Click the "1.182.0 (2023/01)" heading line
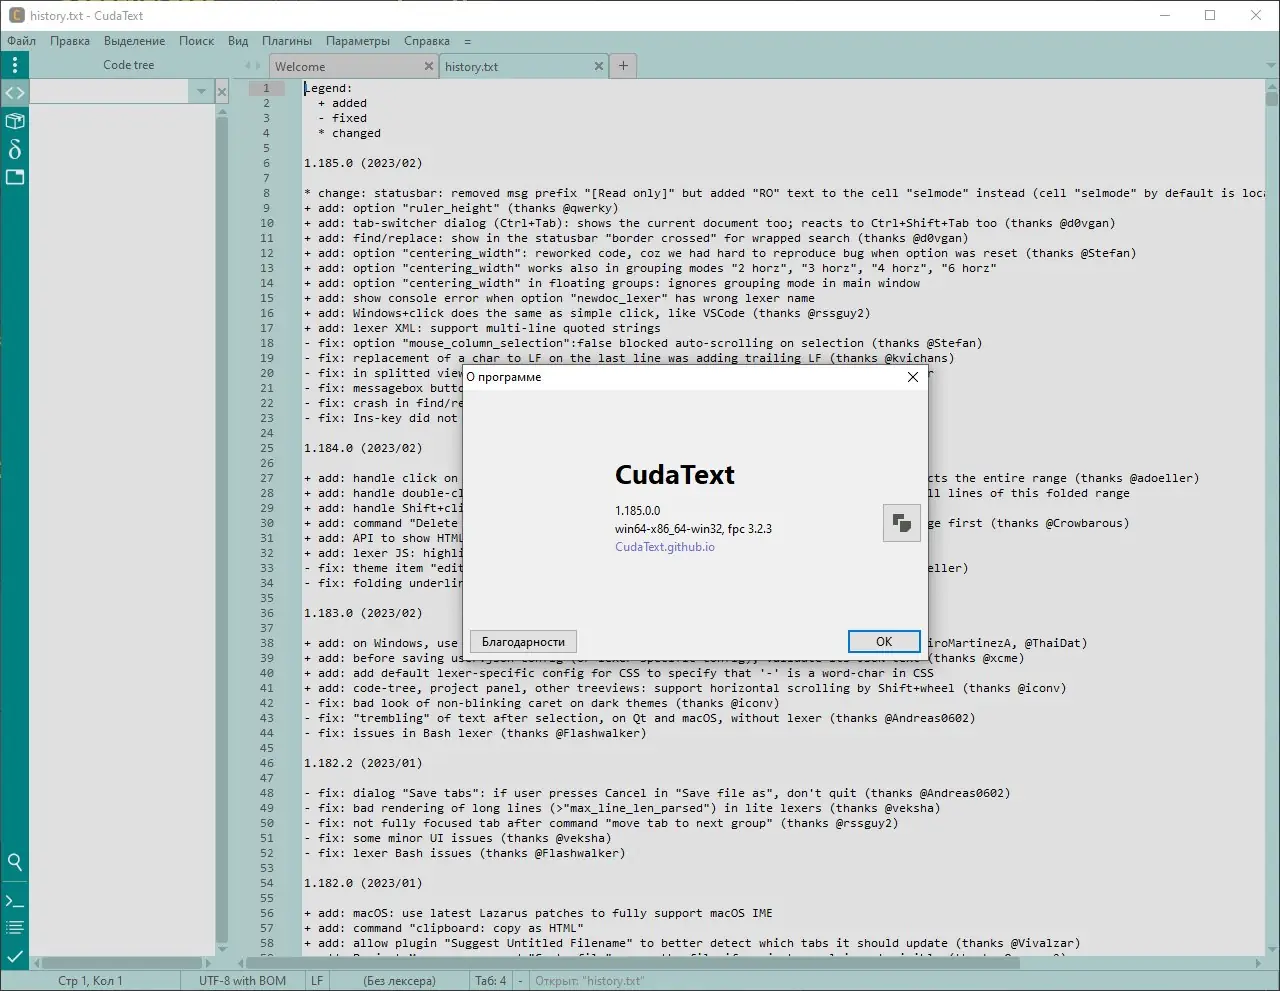 (363, 883)
